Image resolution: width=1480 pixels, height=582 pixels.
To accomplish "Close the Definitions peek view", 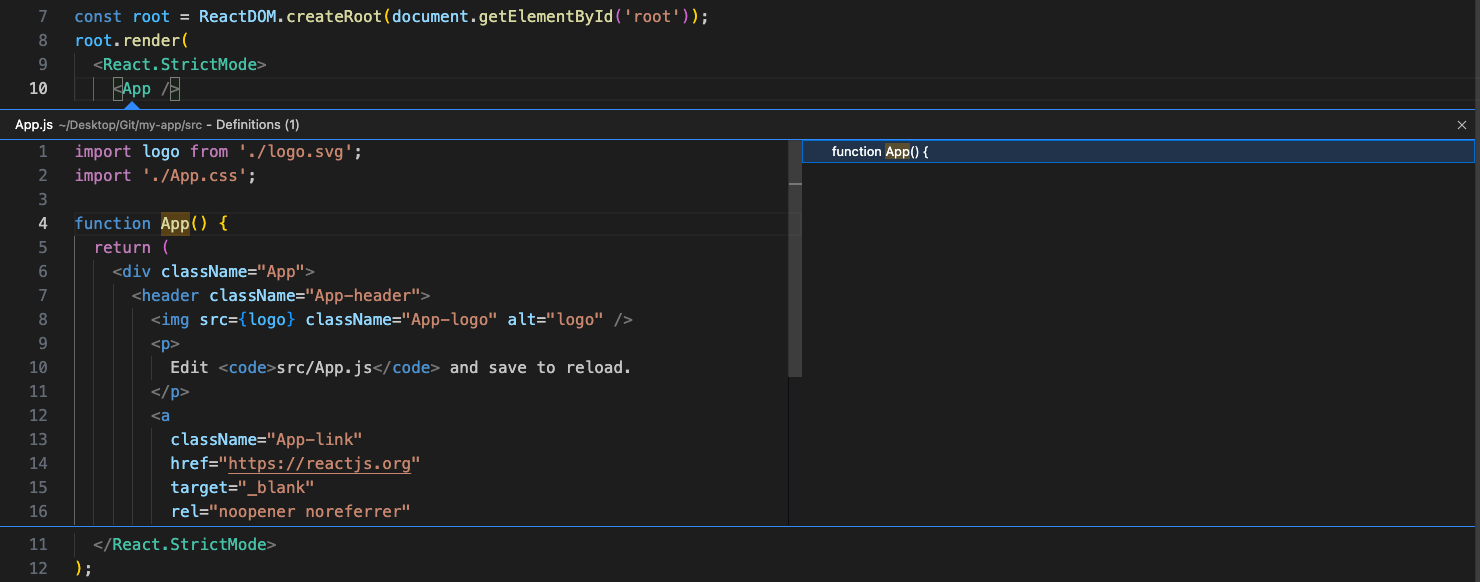I will [x=1461, y=124].
